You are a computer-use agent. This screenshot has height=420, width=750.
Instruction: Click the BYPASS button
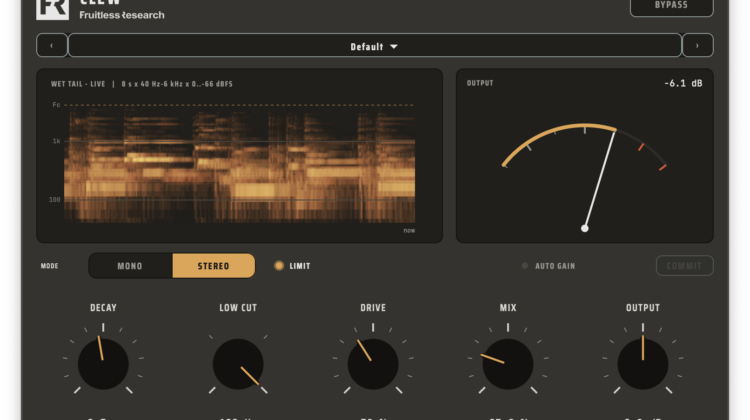pyautogui.click(x=672, y=6)
